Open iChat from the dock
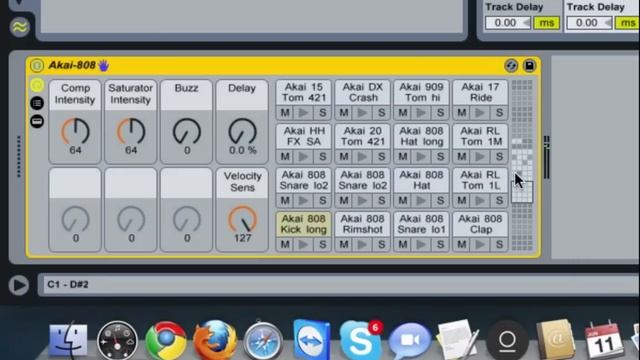 tap(410, 341)
